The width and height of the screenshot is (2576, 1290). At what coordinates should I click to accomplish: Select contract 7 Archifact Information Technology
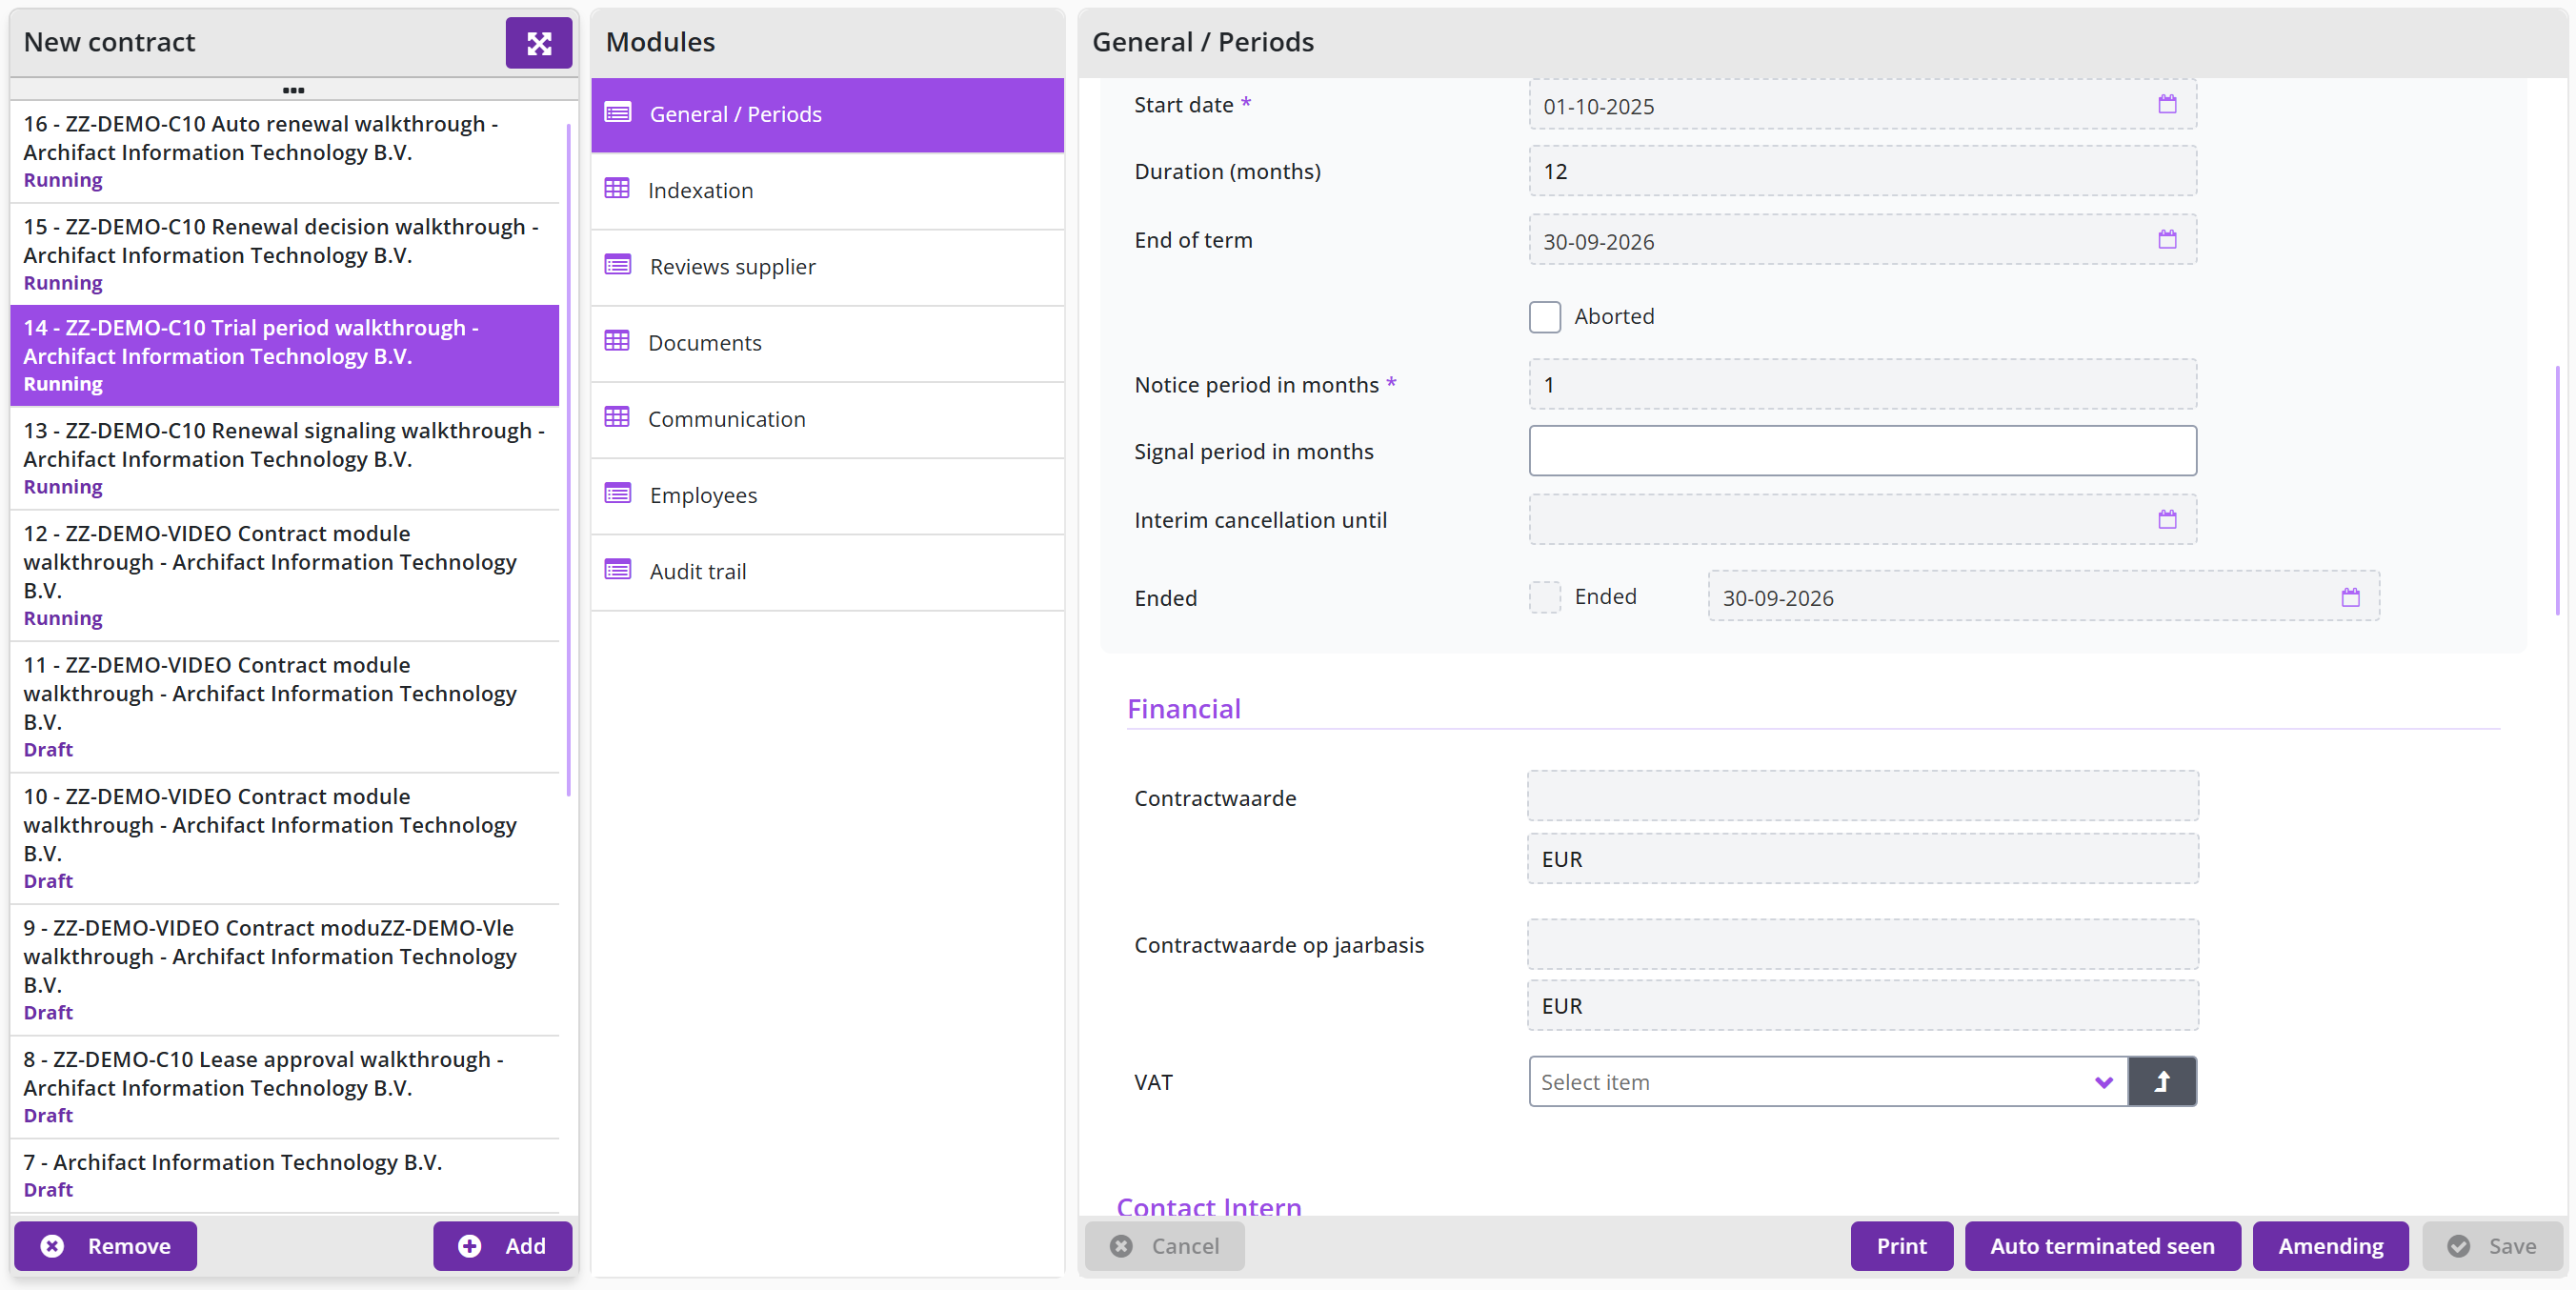click(x=285, y=1175)
